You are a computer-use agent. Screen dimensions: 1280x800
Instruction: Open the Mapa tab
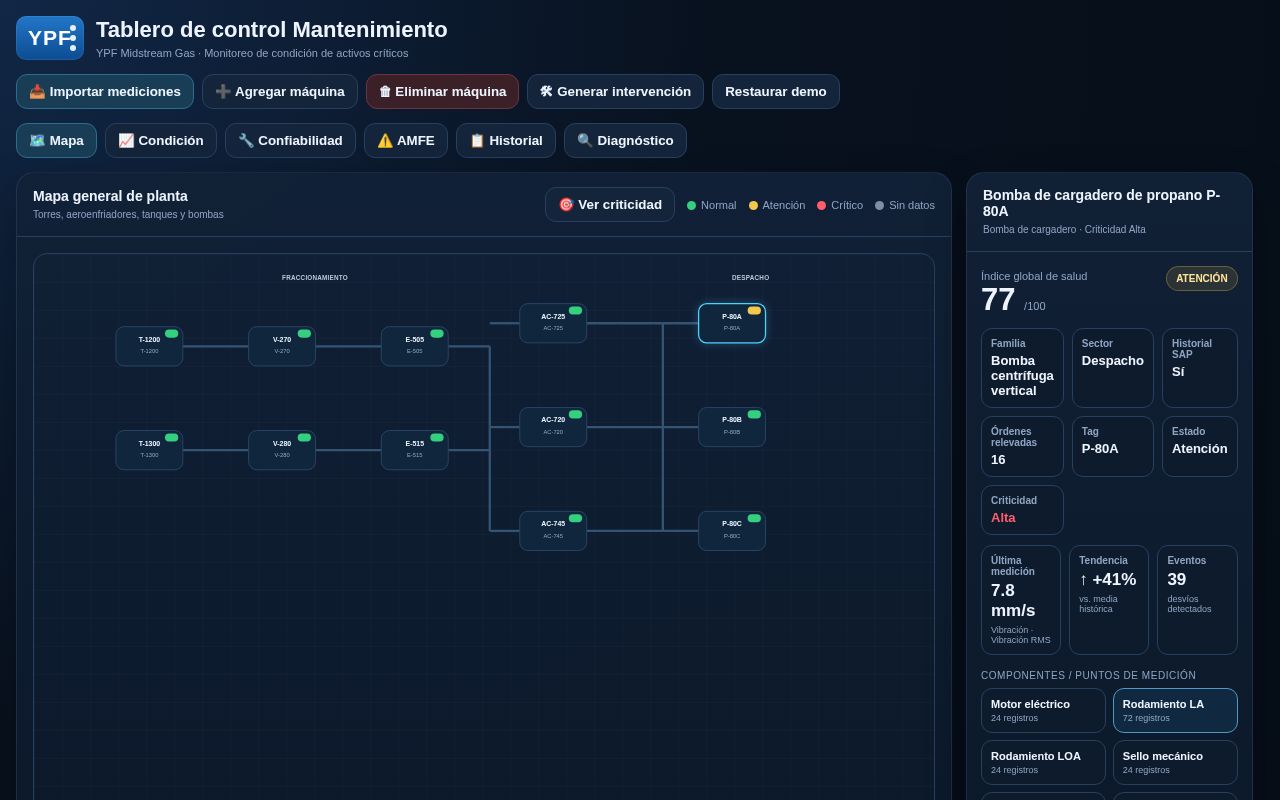pos(56,140)
